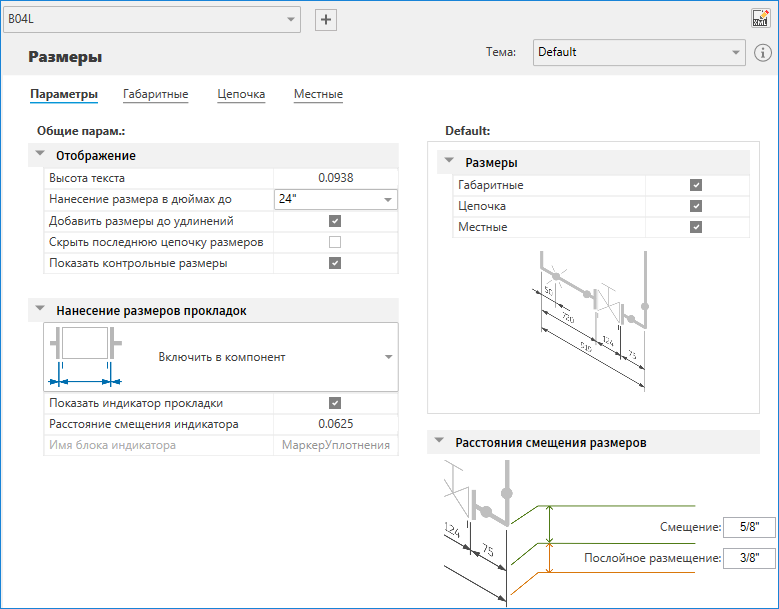Click the gasket dimension diagram thumbnail

point(85,357)
